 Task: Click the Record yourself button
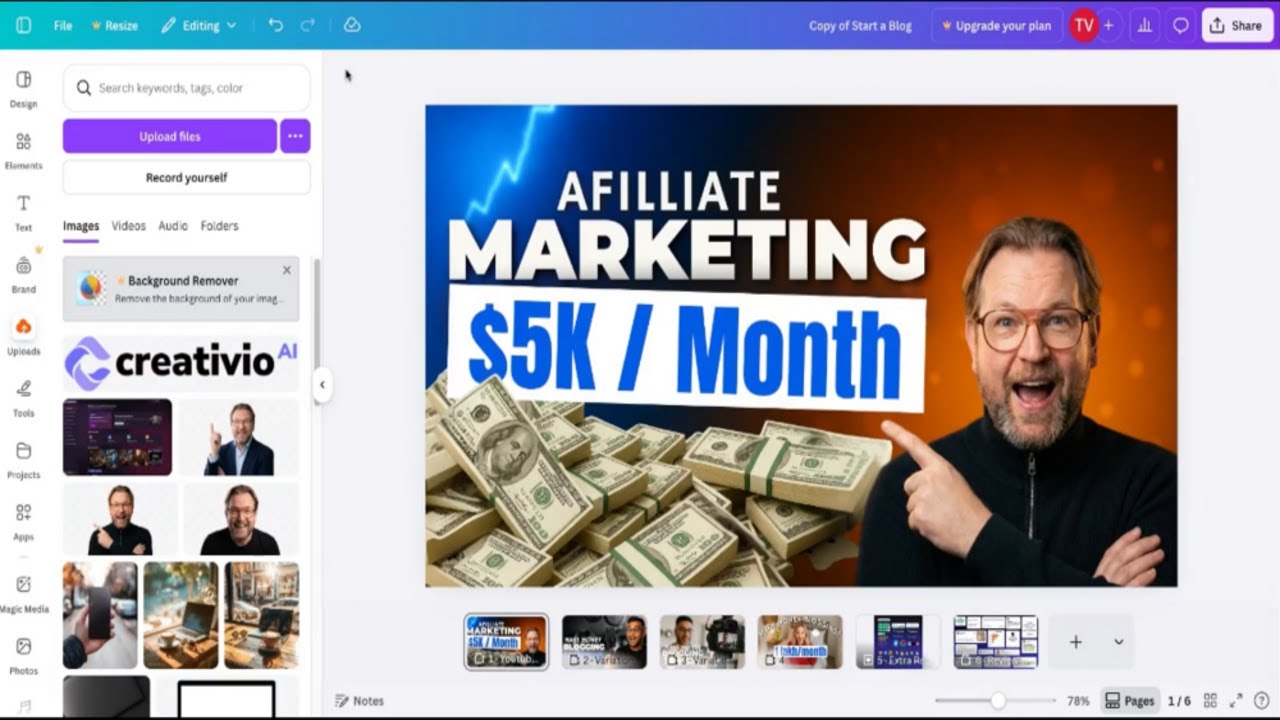187,177
